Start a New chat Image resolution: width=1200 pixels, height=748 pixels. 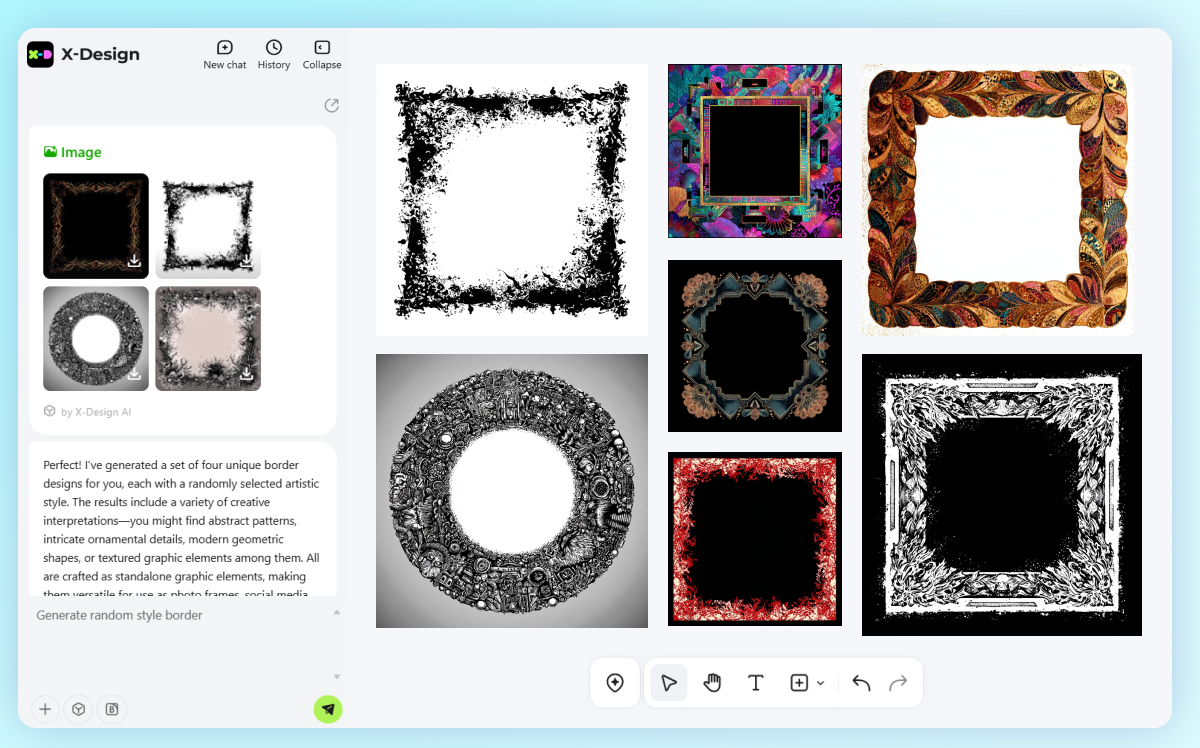(x=224, y=54)
